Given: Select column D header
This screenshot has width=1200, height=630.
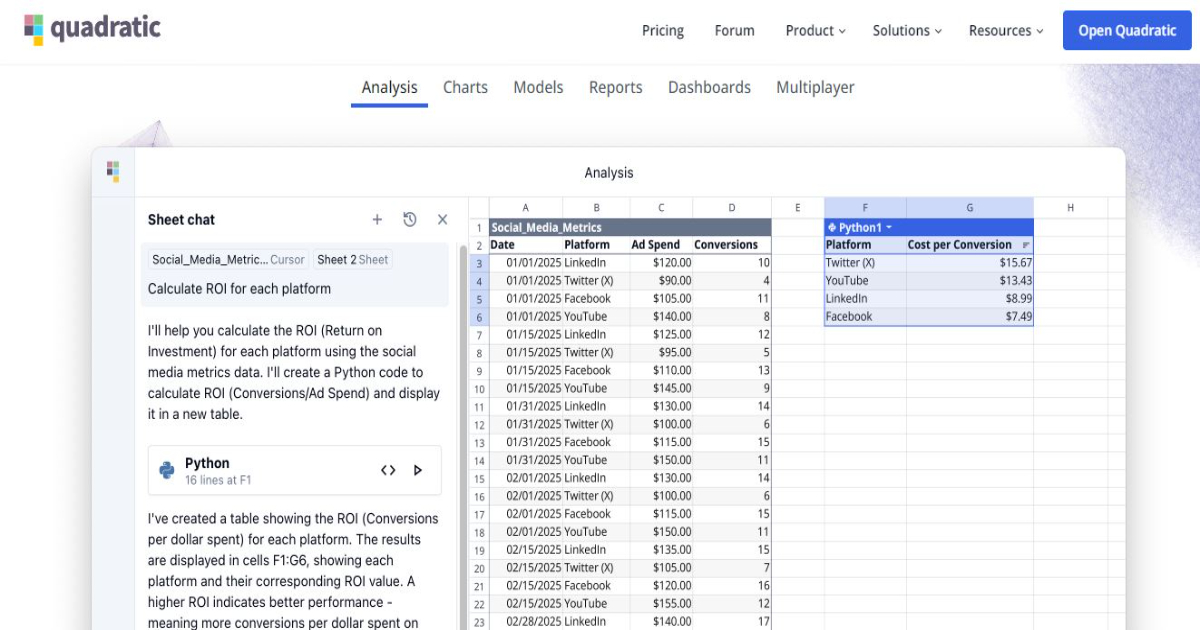Looking at the screenshot, I should (x=732, y=208).
